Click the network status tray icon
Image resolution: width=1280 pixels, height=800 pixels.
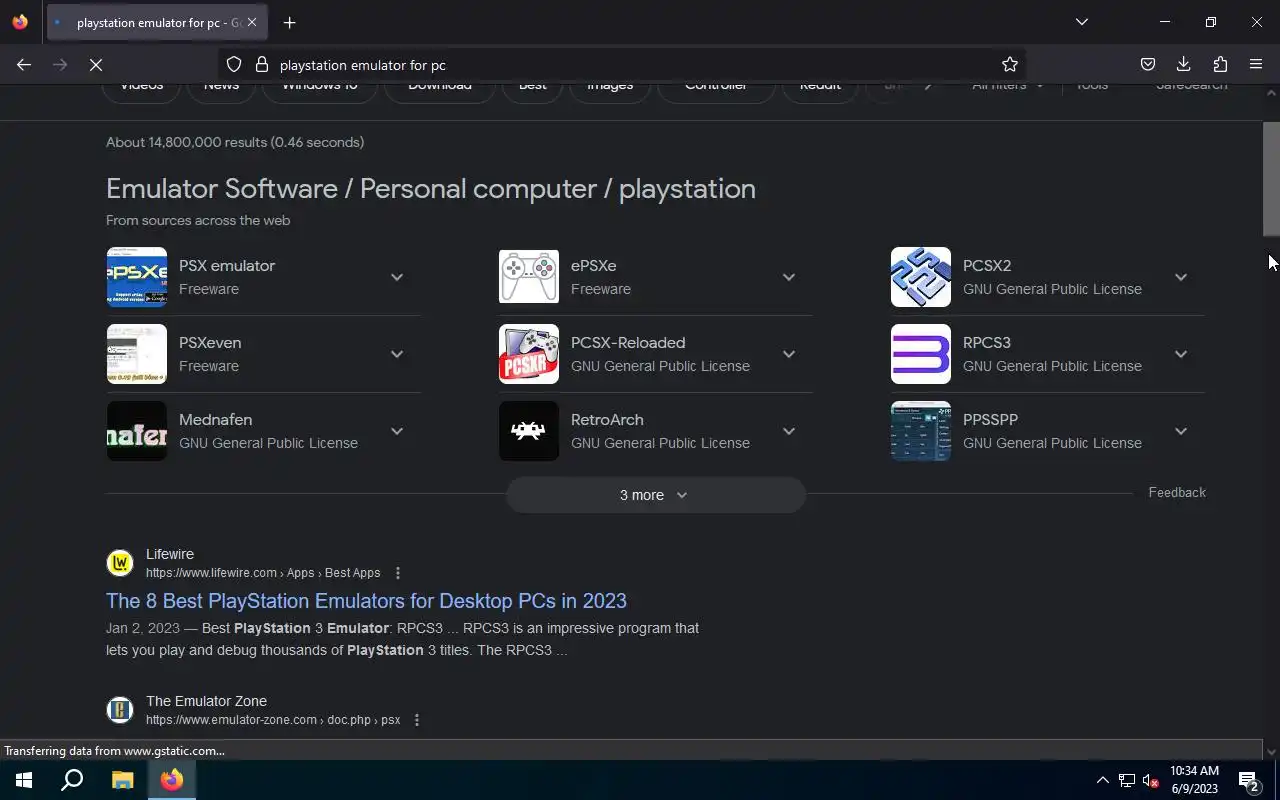(x=1127, y=780)
